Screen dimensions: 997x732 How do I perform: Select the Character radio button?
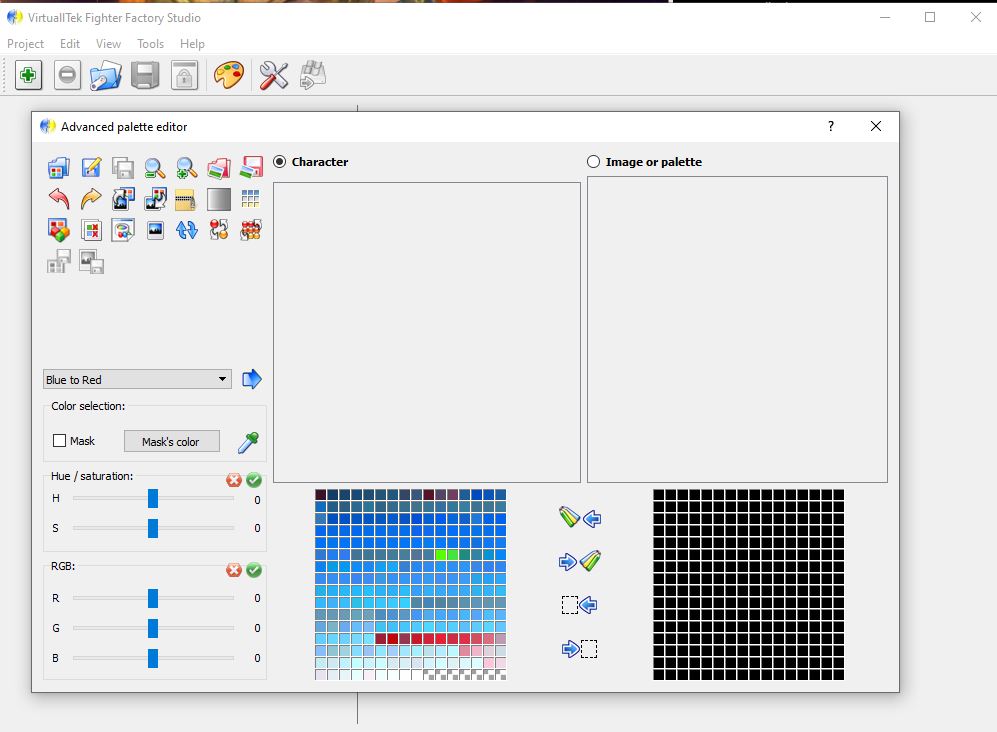pyautogui.click(x=279, y=162)
